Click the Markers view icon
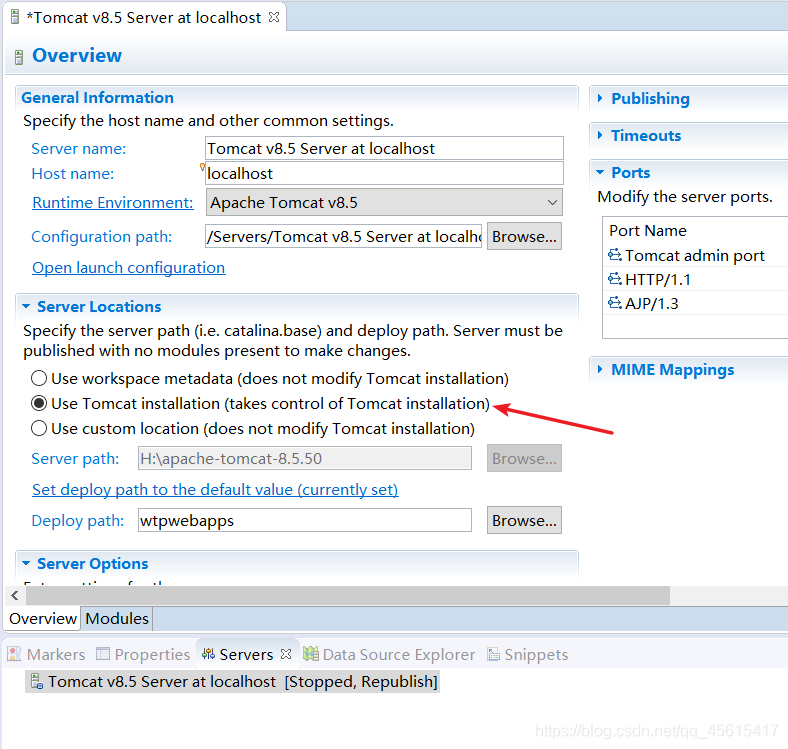 click(14, 654)
